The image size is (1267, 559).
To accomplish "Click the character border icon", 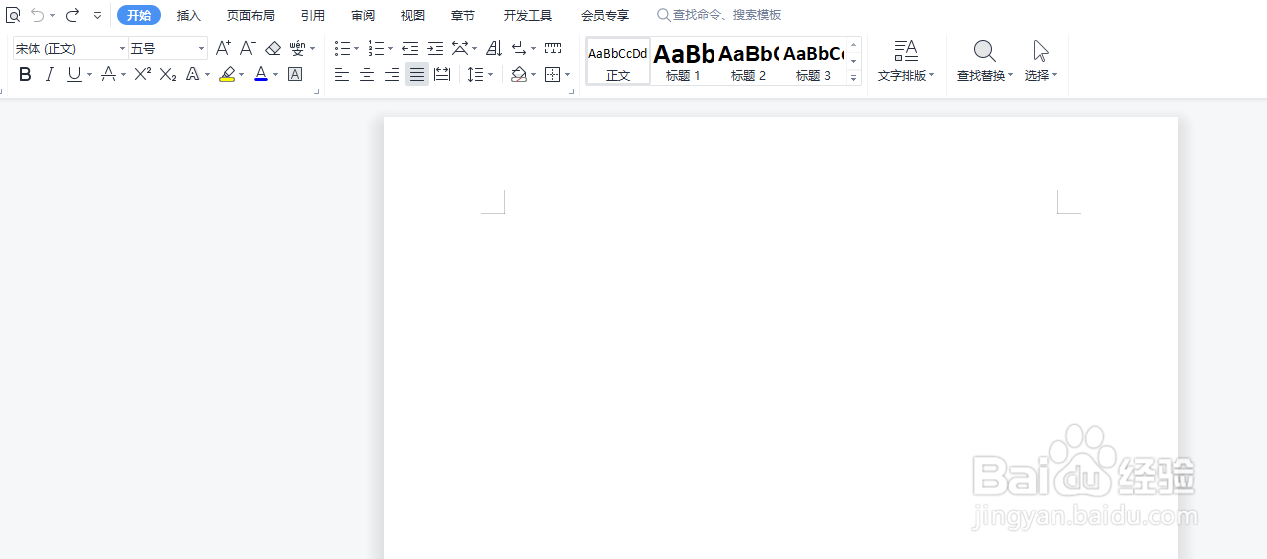I will (295, 74).
